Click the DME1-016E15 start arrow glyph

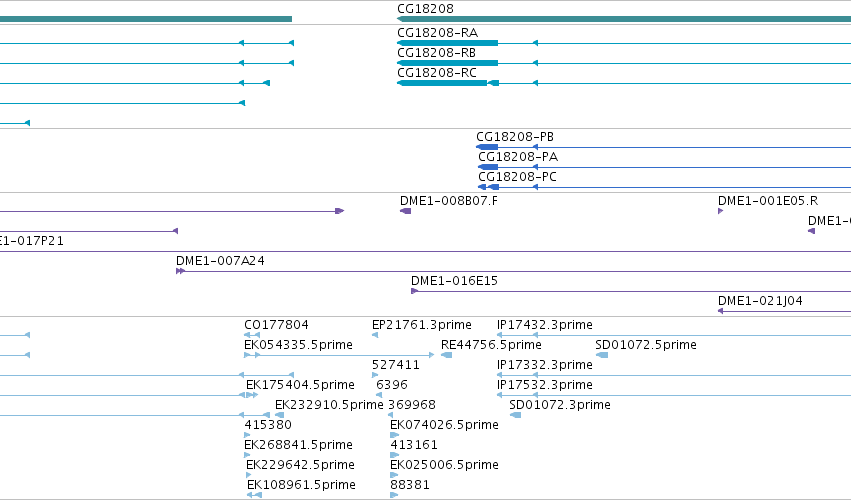tap(414, 291)
